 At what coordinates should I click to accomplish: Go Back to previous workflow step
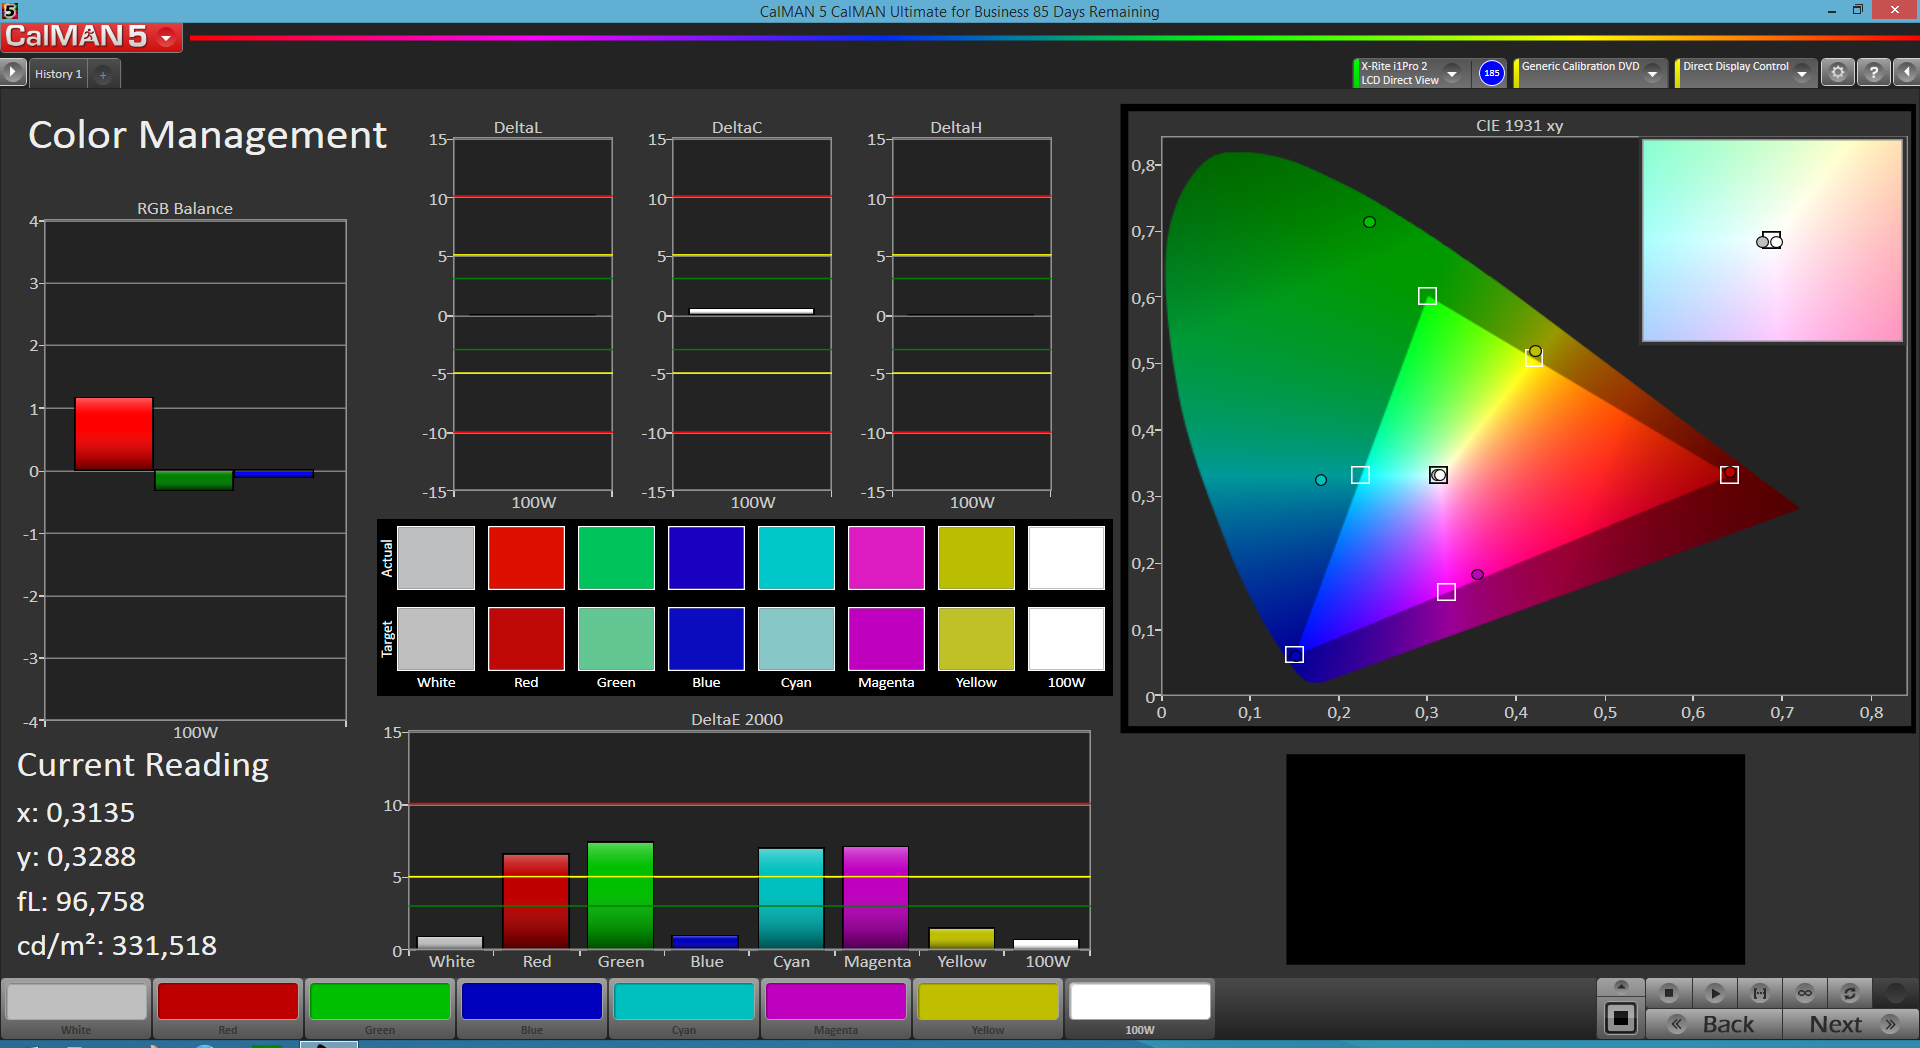coord(1714,1024)
